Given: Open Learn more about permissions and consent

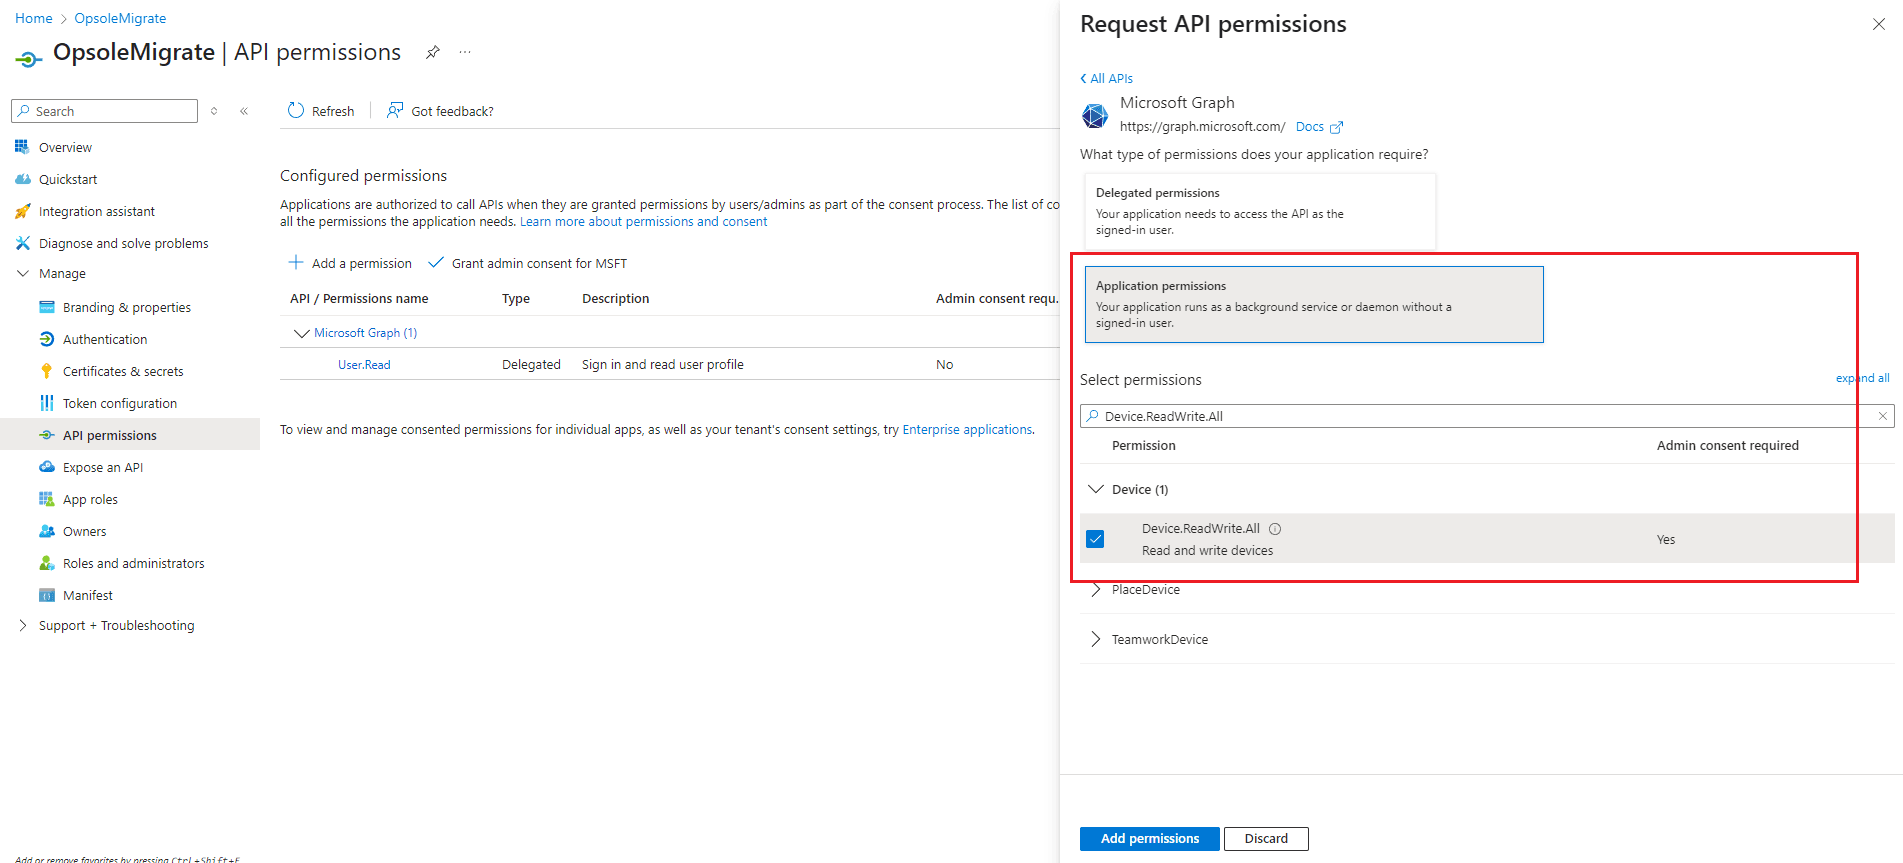Looking at the screenshot, I should [x=643, y=222].
